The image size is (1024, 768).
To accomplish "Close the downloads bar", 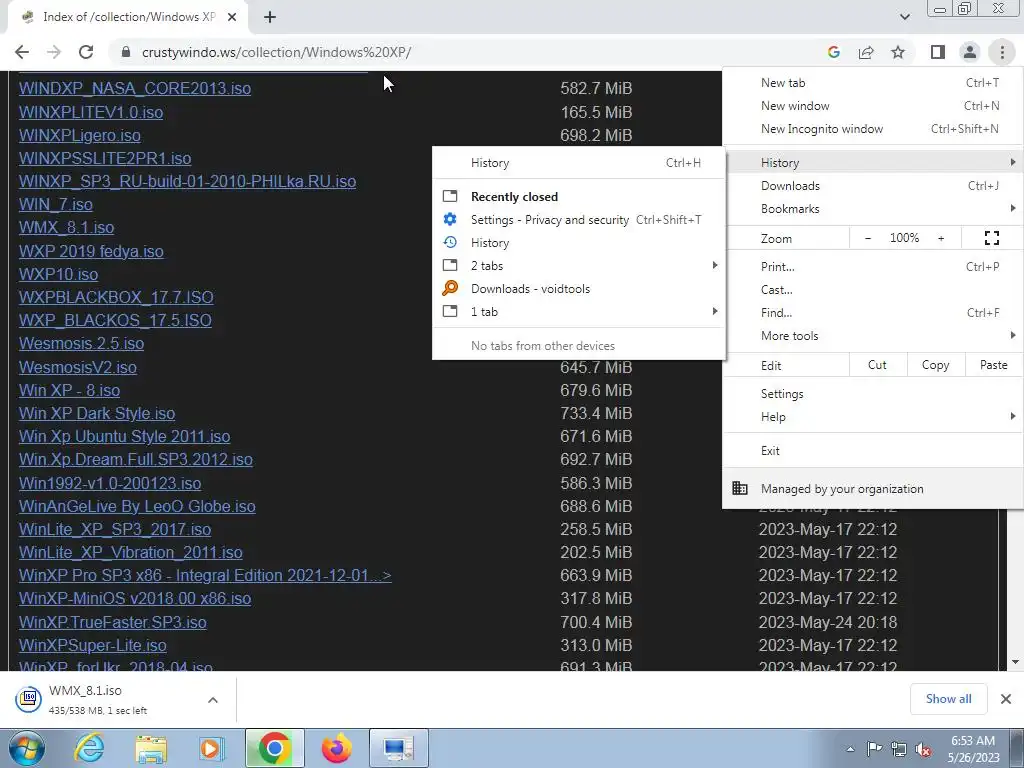I will tap(1006, 699).
